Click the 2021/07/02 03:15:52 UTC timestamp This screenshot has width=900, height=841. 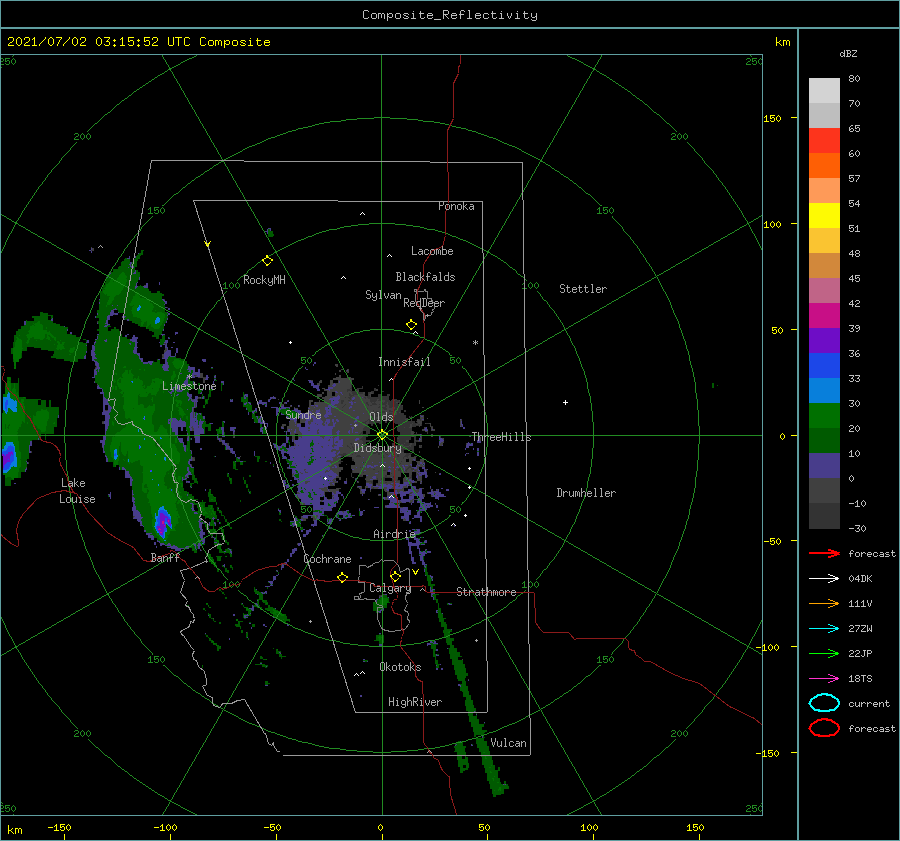(x=138, y=42)
